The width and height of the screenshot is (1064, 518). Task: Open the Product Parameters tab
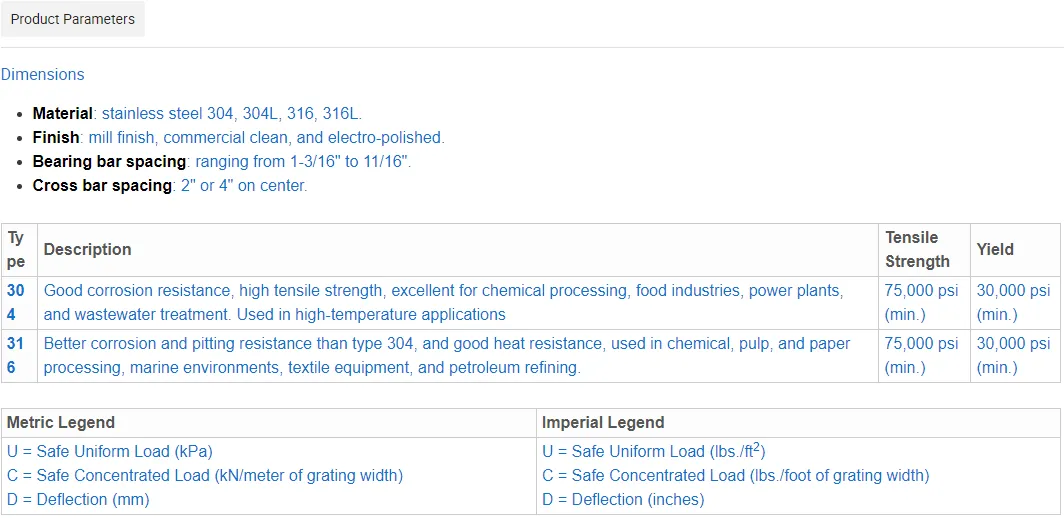[73, 19]
